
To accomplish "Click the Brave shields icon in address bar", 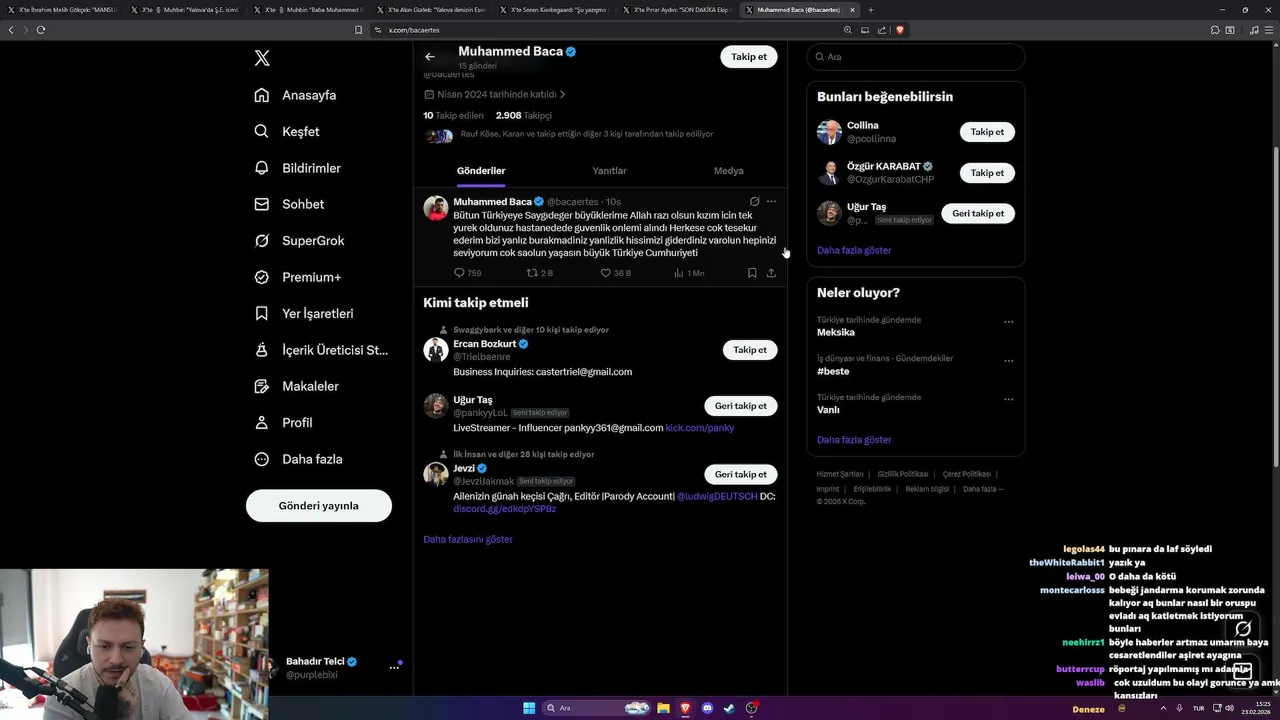I will tap(900, 30).
